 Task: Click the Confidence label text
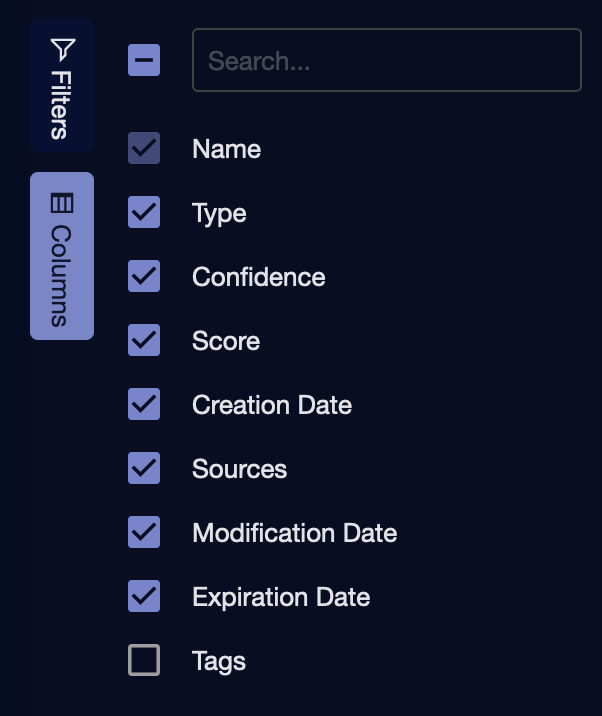(x=259, y=277)
